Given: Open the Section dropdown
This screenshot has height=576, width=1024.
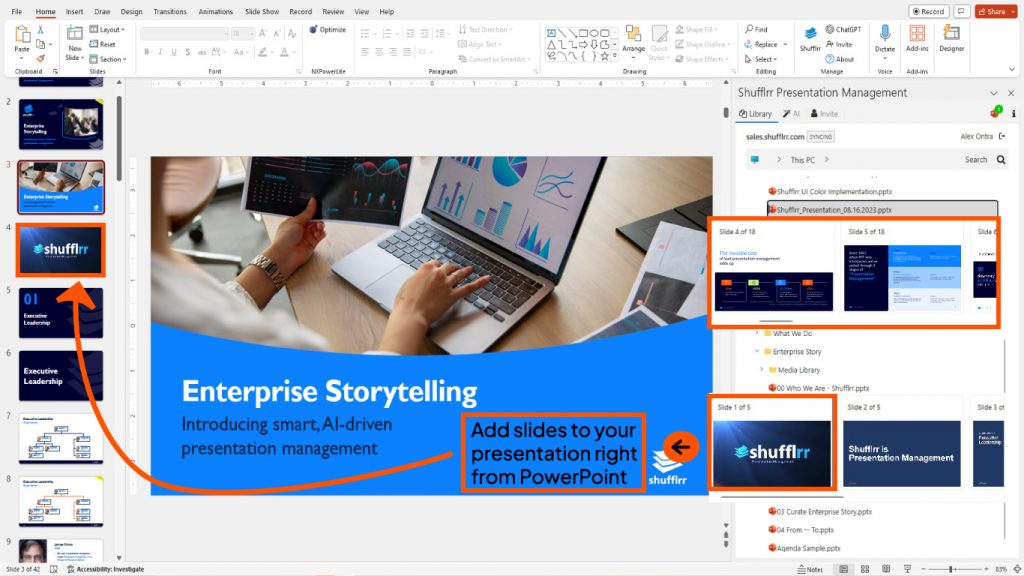Looking at the screenshot, I should click(x=108, y=59).
